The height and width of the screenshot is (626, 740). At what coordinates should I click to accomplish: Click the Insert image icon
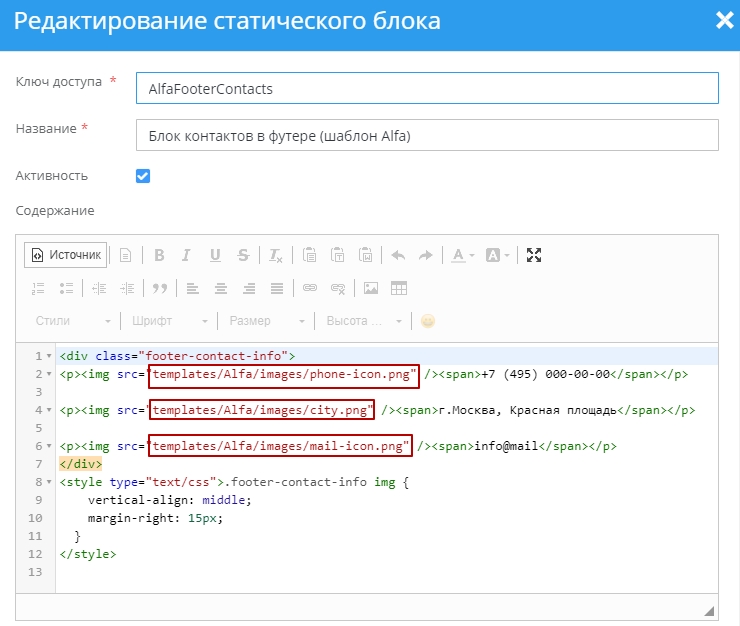tap(371, 288)
